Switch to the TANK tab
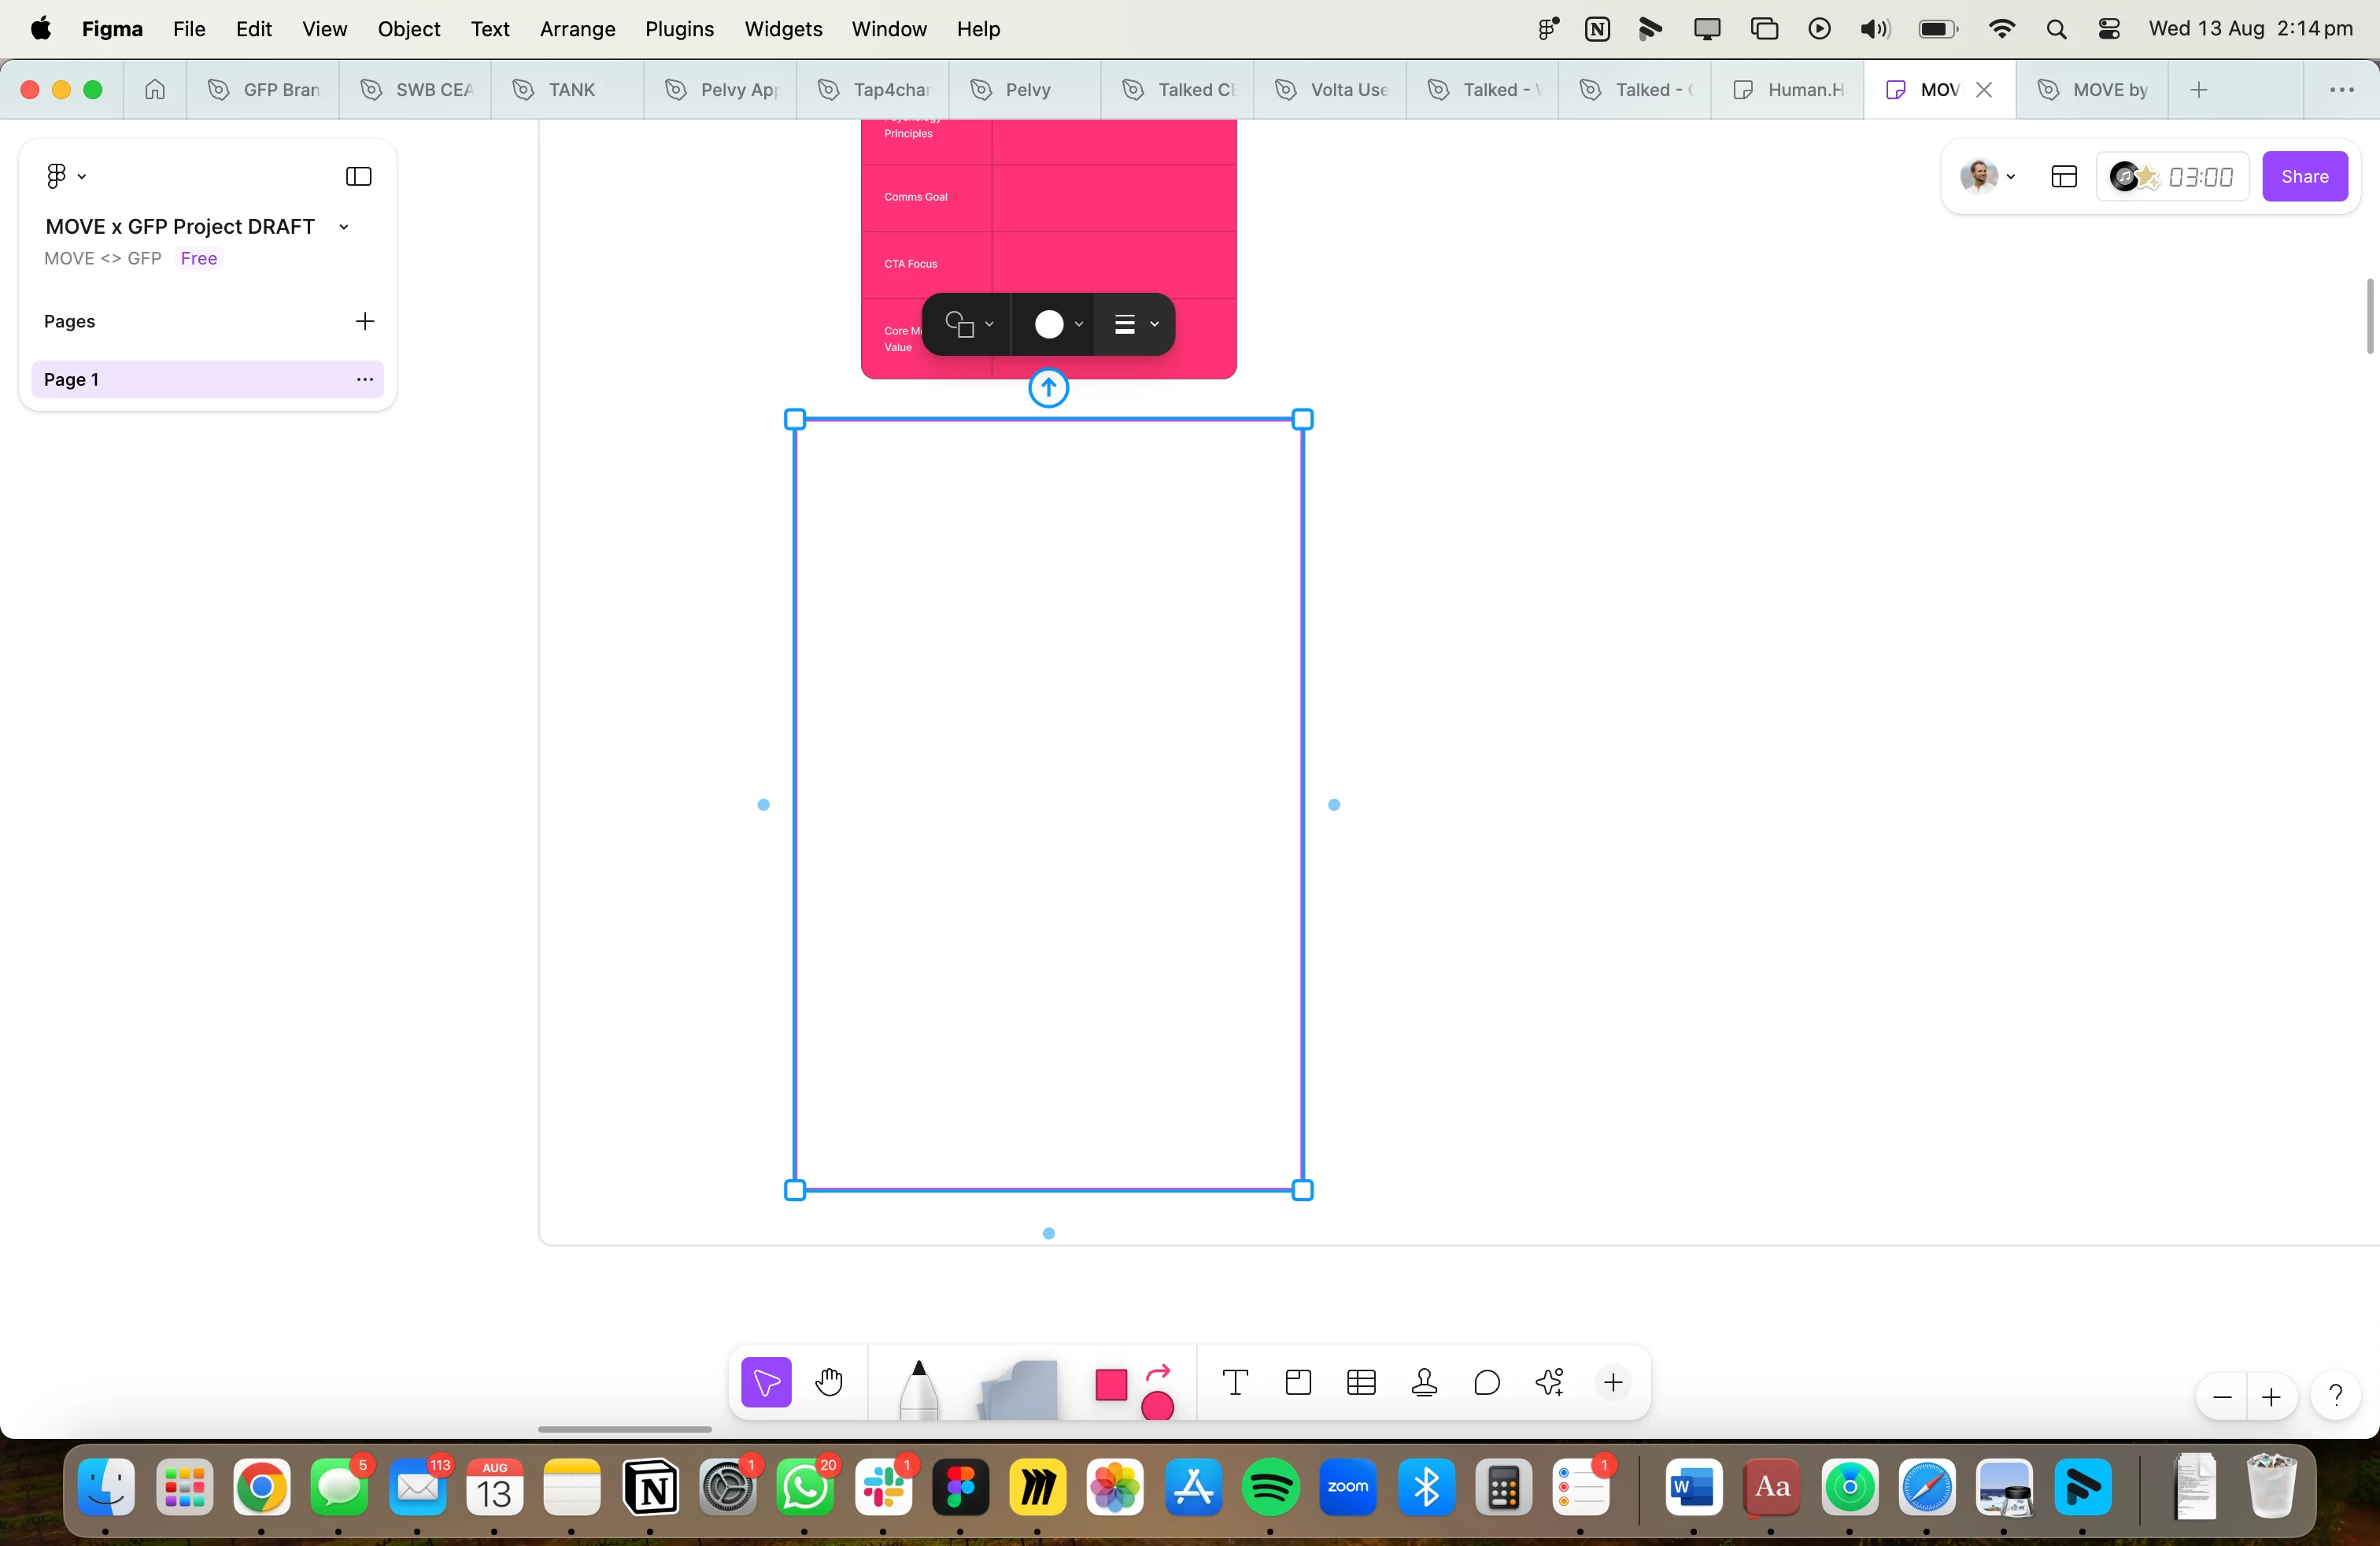The width and height of the screenshot is (2380, 1546). tap(567, 90)
